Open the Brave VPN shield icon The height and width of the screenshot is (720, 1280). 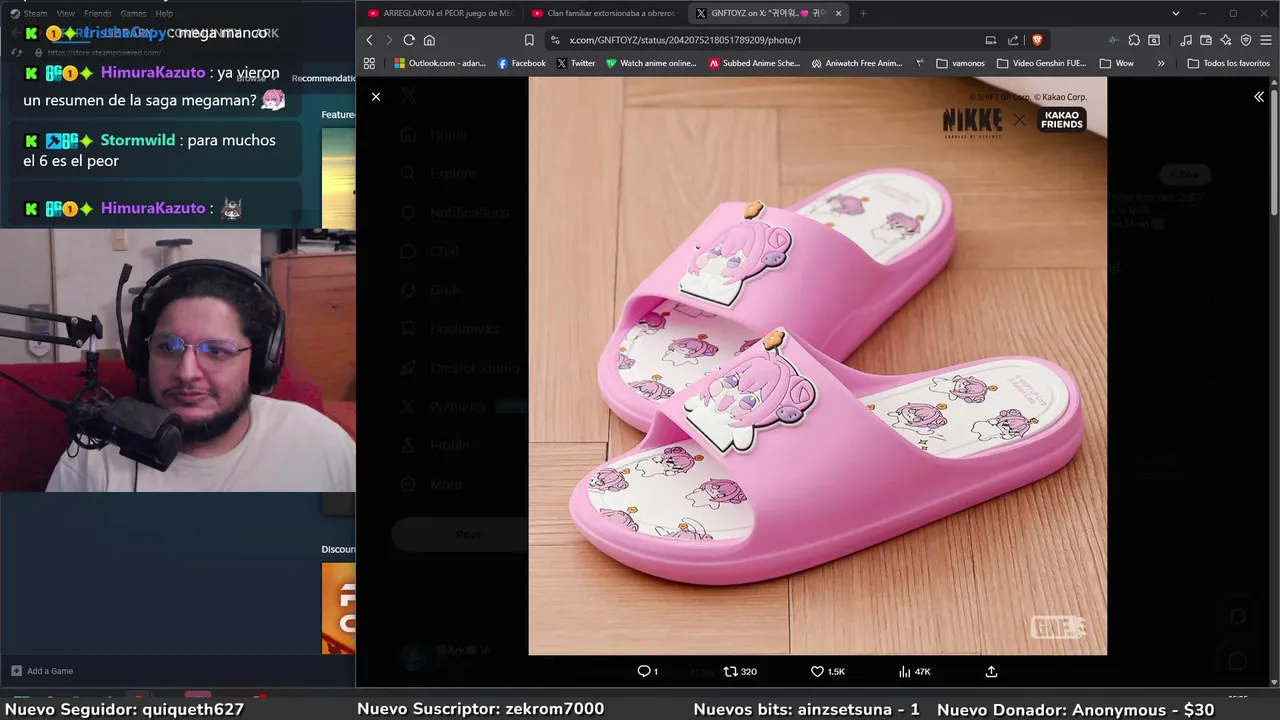(1246, 40)
